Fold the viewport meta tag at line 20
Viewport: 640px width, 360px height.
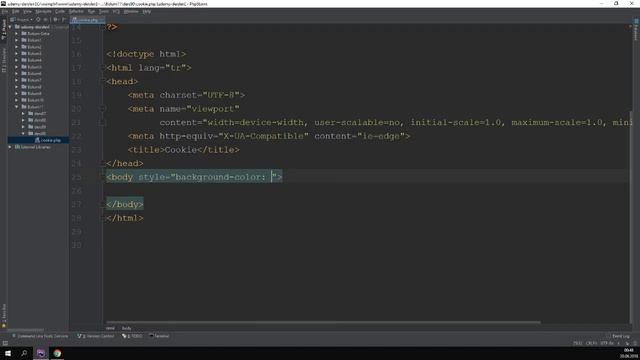point(103,109)
